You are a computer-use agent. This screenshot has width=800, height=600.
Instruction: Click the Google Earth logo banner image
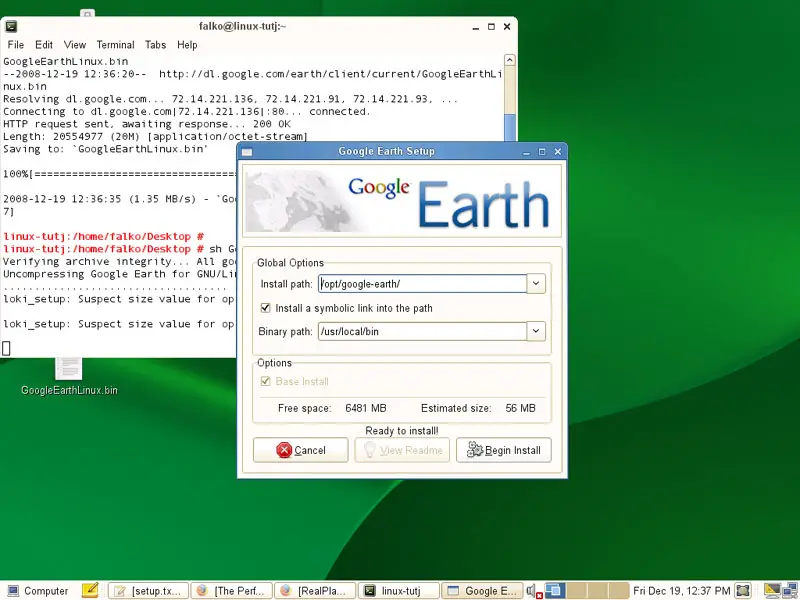(402, 201)
